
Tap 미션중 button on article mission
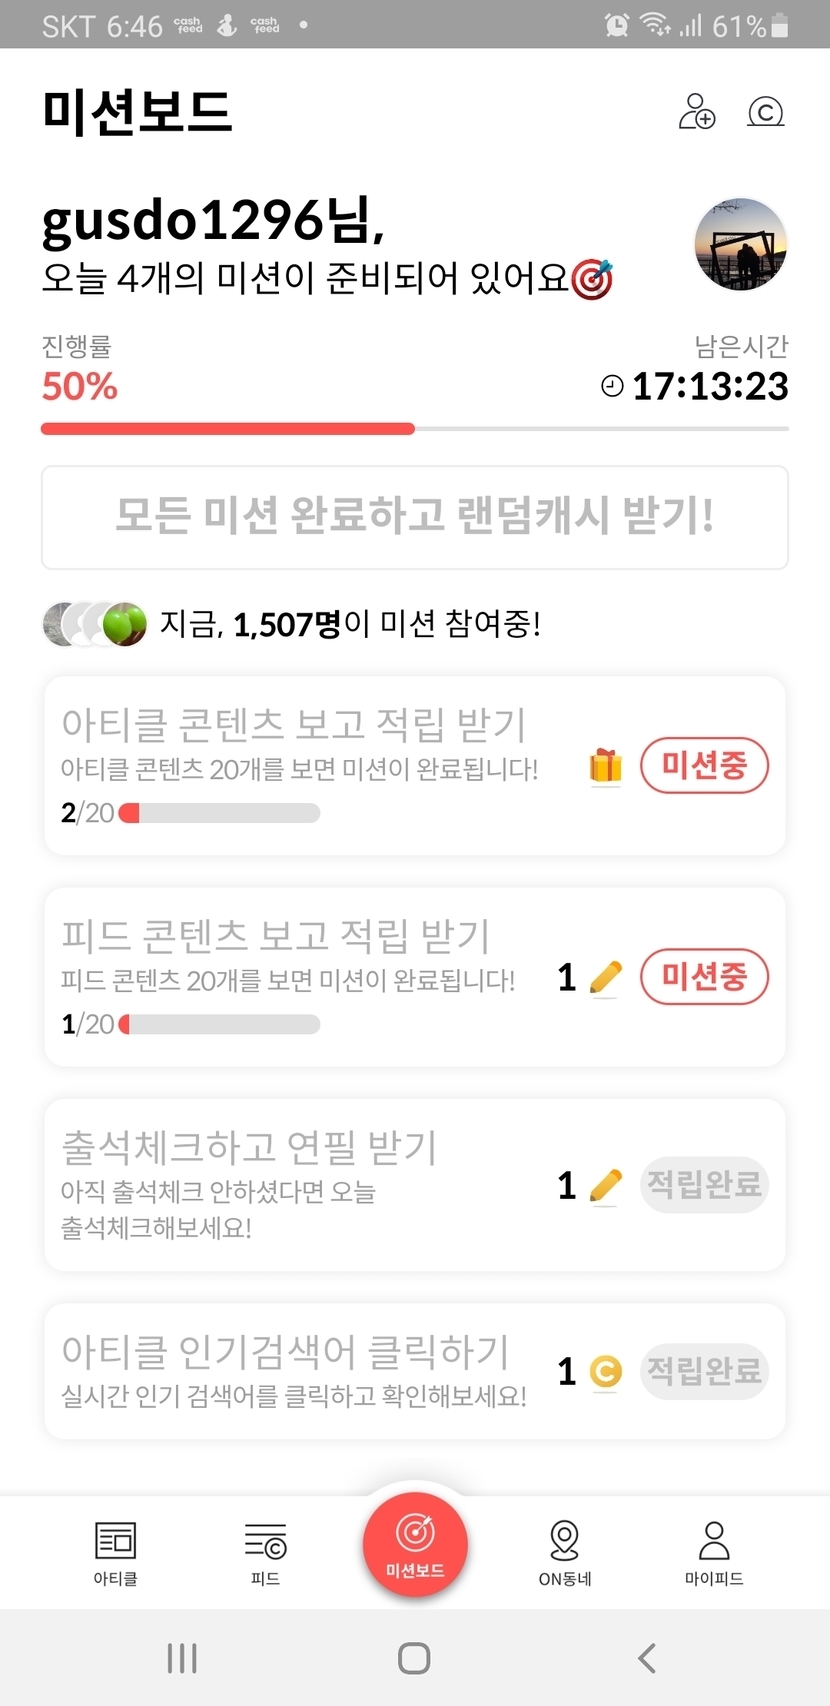(704, 766)
